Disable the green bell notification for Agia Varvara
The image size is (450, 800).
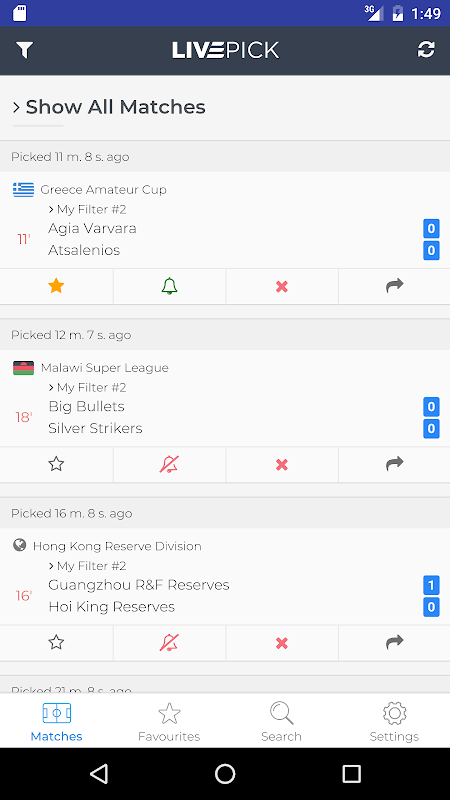(x=169, y=286)
